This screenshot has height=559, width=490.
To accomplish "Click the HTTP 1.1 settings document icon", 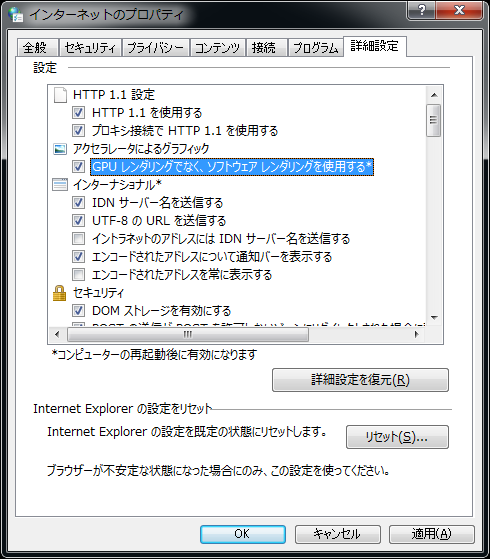I will pos(60,95).
